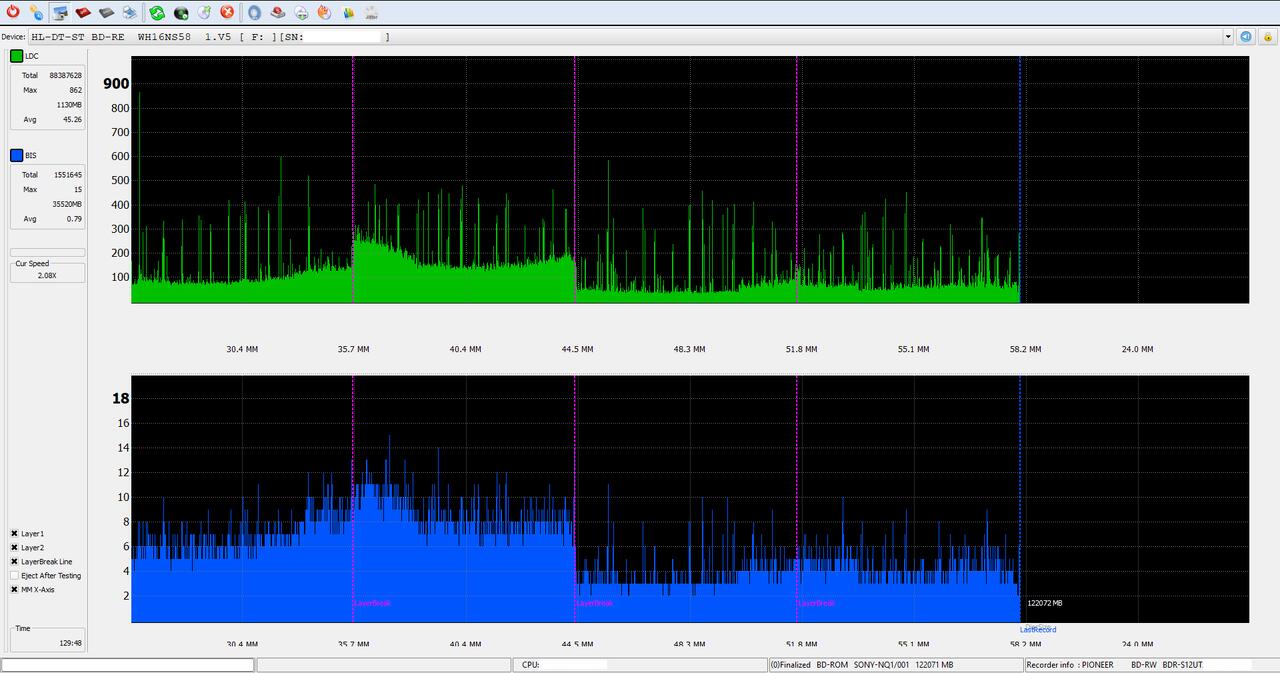Click the disc with drive tray icon

pyautogui.click(x=301, y=12)
